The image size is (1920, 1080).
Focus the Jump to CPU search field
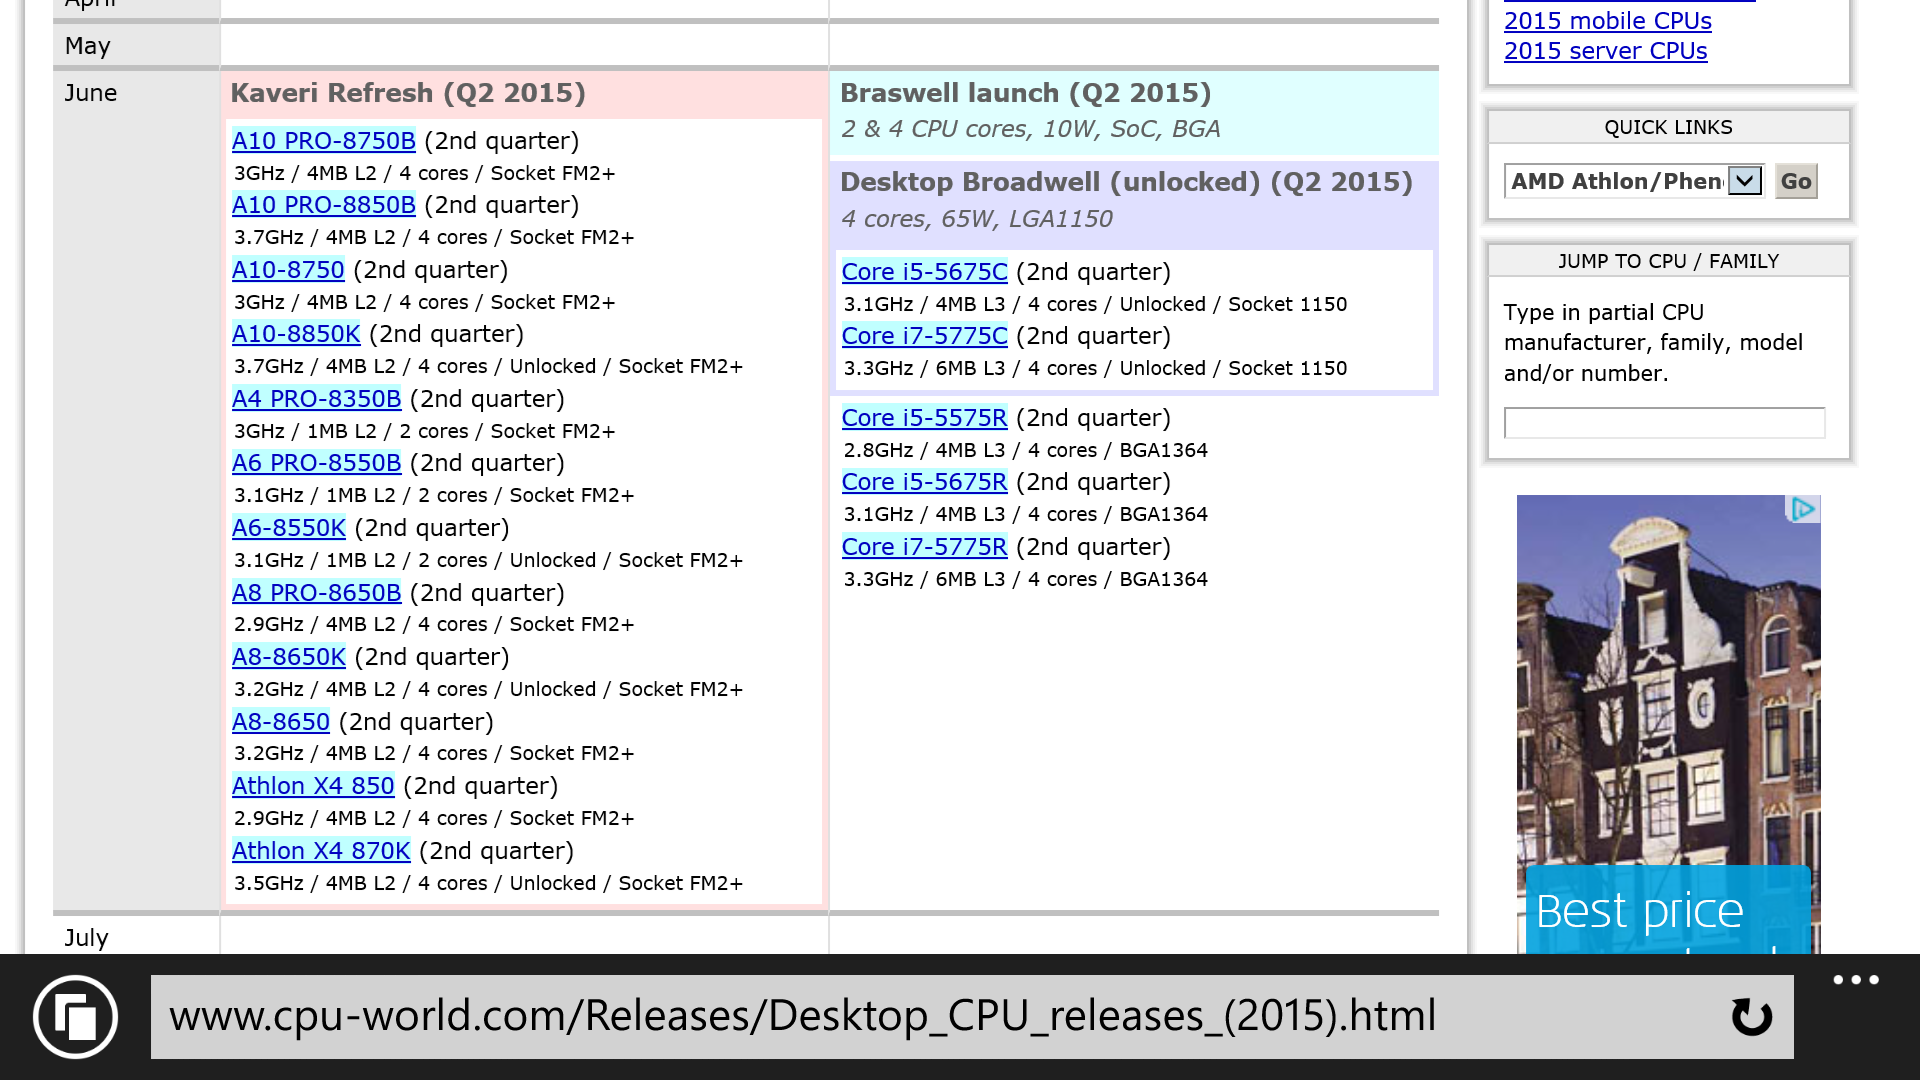pos(1664,423)
